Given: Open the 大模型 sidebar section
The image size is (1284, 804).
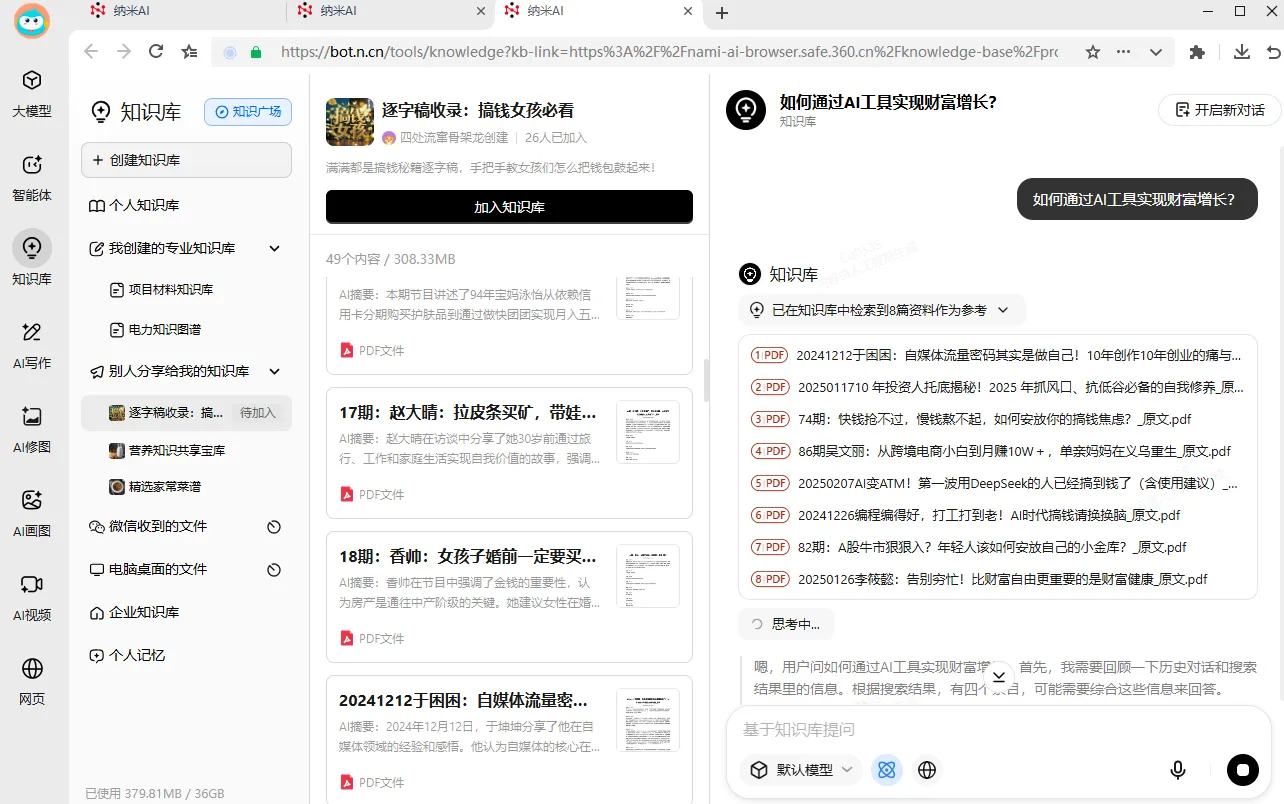Looking at the screenshot, I should pos(32,95).
